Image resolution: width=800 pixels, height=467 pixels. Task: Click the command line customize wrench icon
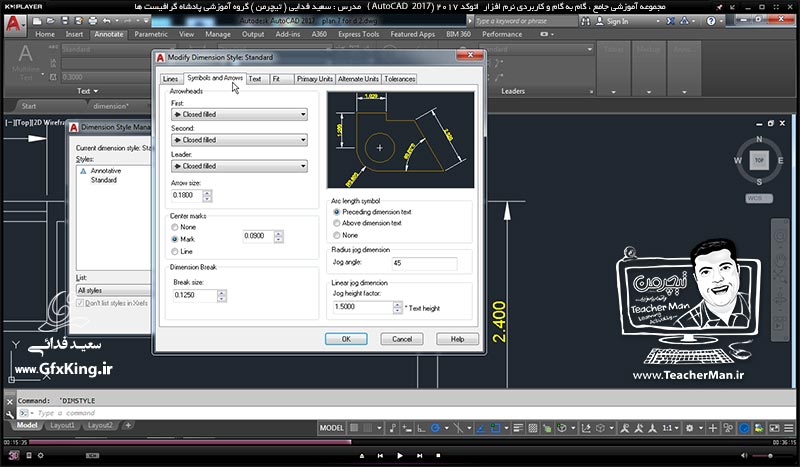coord(10,414)
